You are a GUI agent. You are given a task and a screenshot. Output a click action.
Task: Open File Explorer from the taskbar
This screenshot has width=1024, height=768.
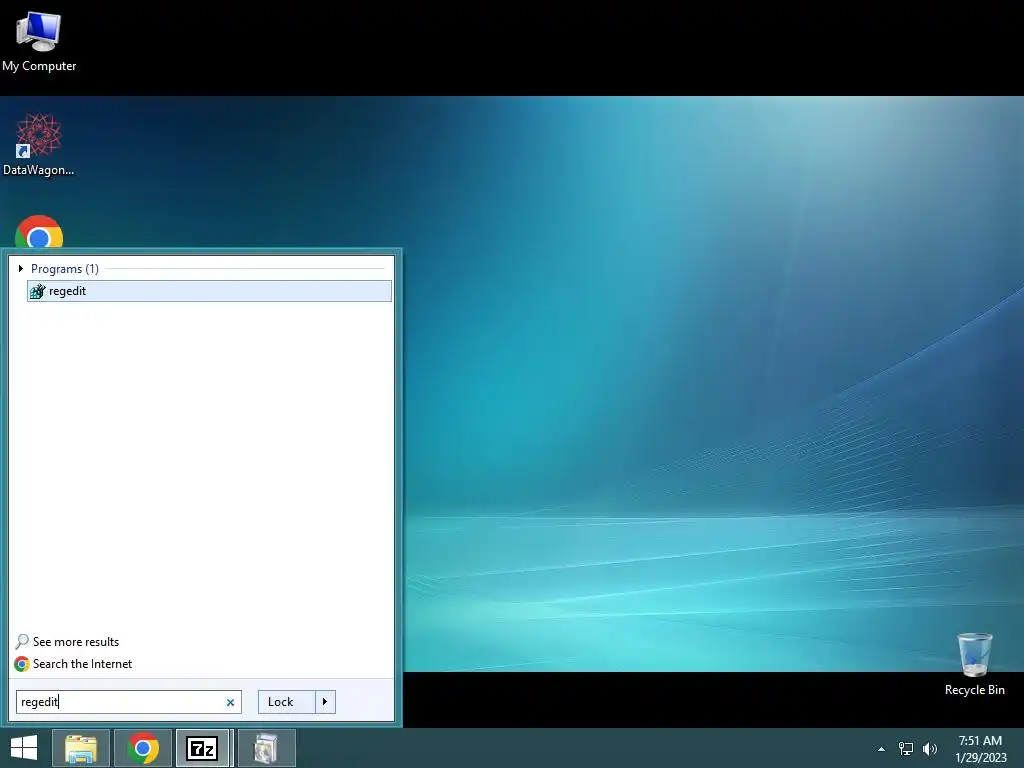point(81,748)
